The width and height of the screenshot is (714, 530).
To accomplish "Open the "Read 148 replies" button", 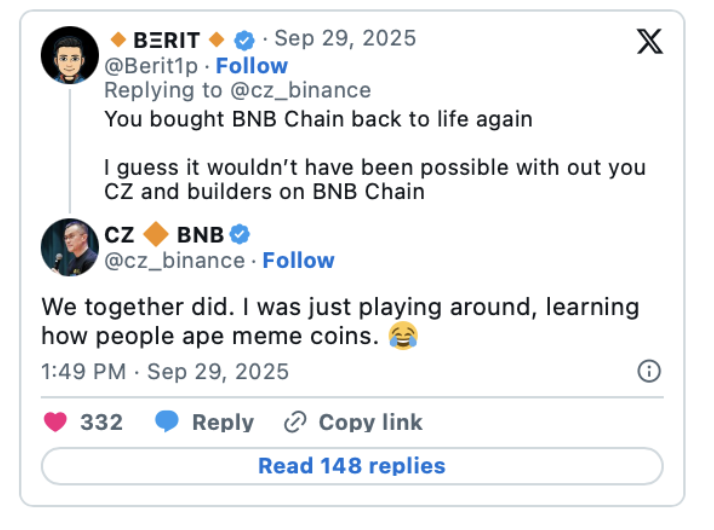I will click(x=352, y=466).
